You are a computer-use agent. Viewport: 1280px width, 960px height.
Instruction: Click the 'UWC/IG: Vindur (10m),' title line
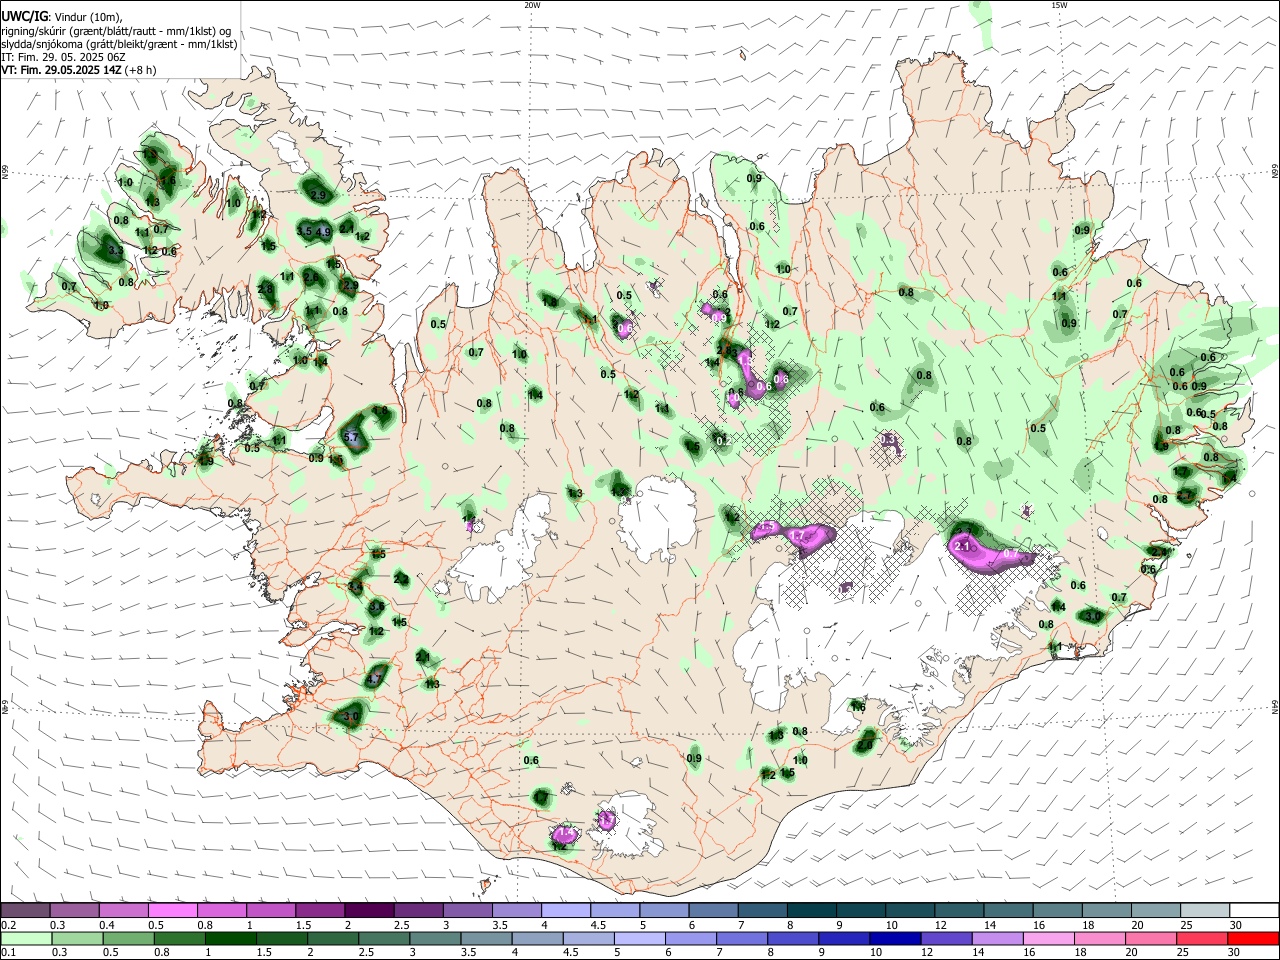pos(61,16)
